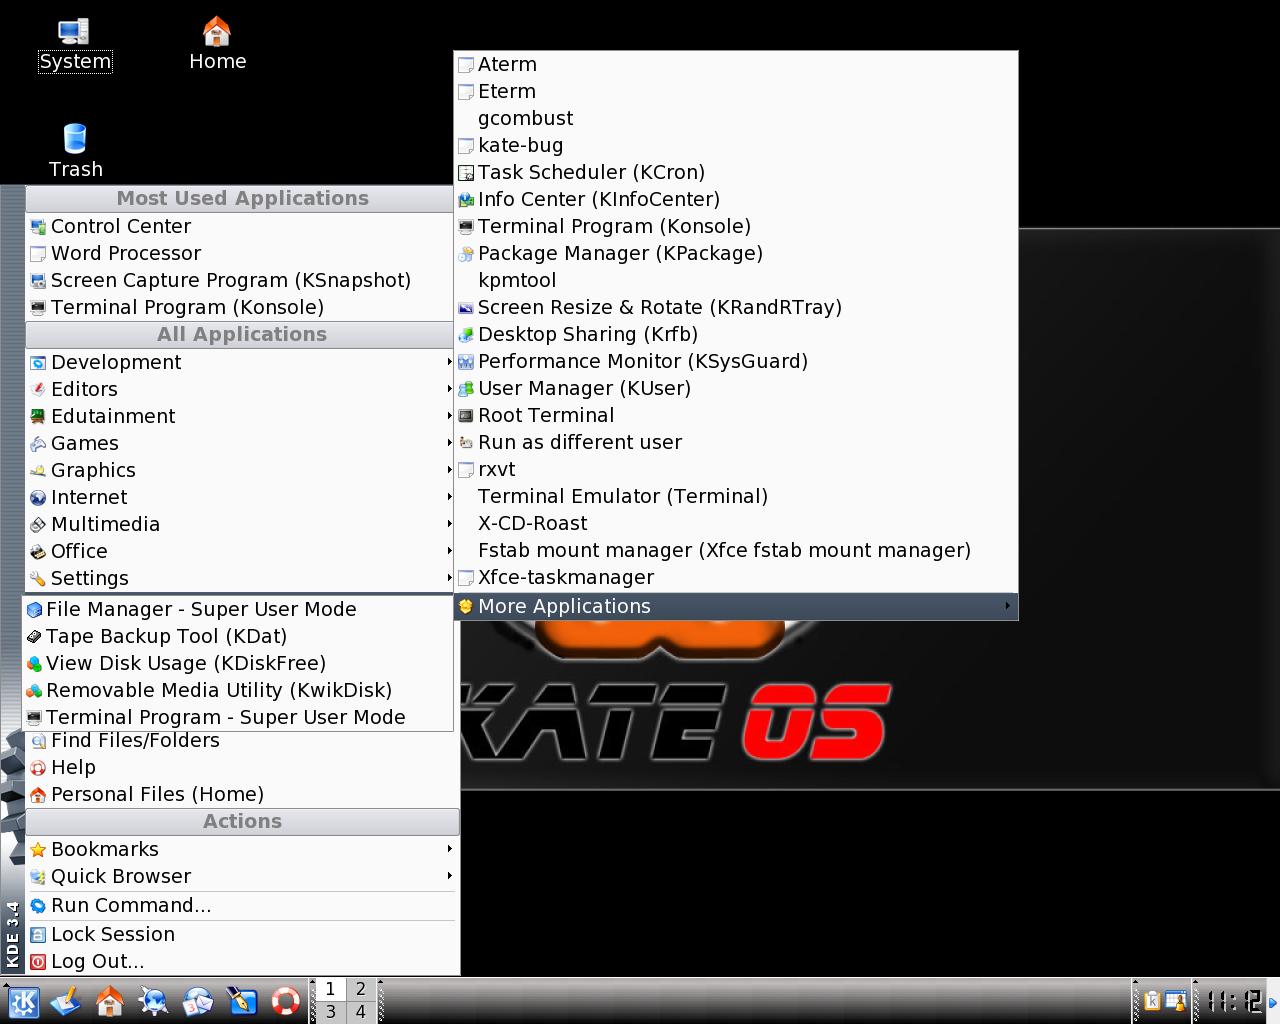1280x1024 pixels.
Task: Launch rxvt from the submenu
Action: (735, 470)
